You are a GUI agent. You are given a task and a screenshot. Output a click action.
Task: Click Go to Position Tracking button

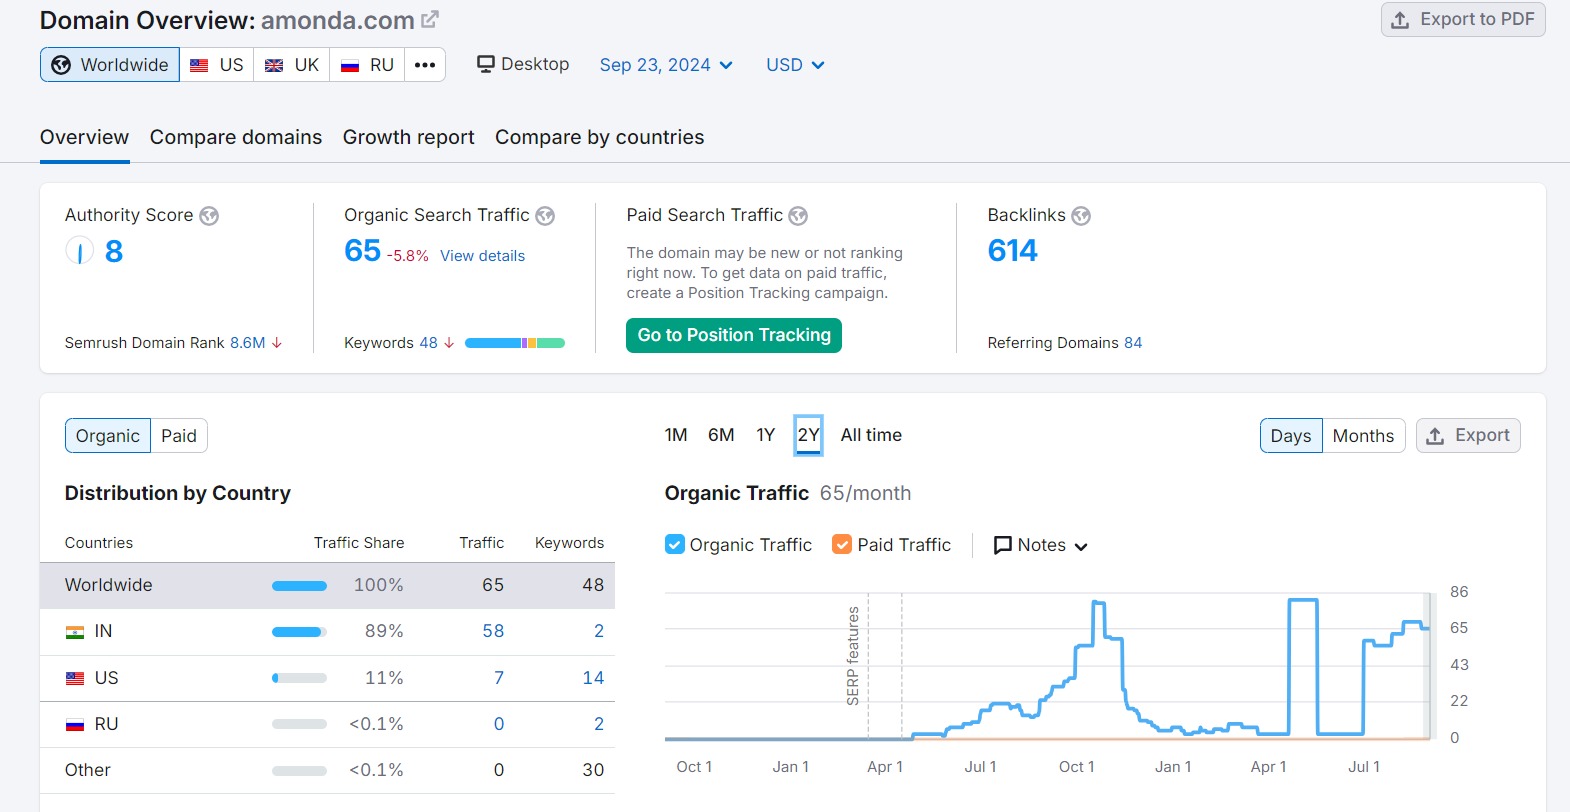734,335
